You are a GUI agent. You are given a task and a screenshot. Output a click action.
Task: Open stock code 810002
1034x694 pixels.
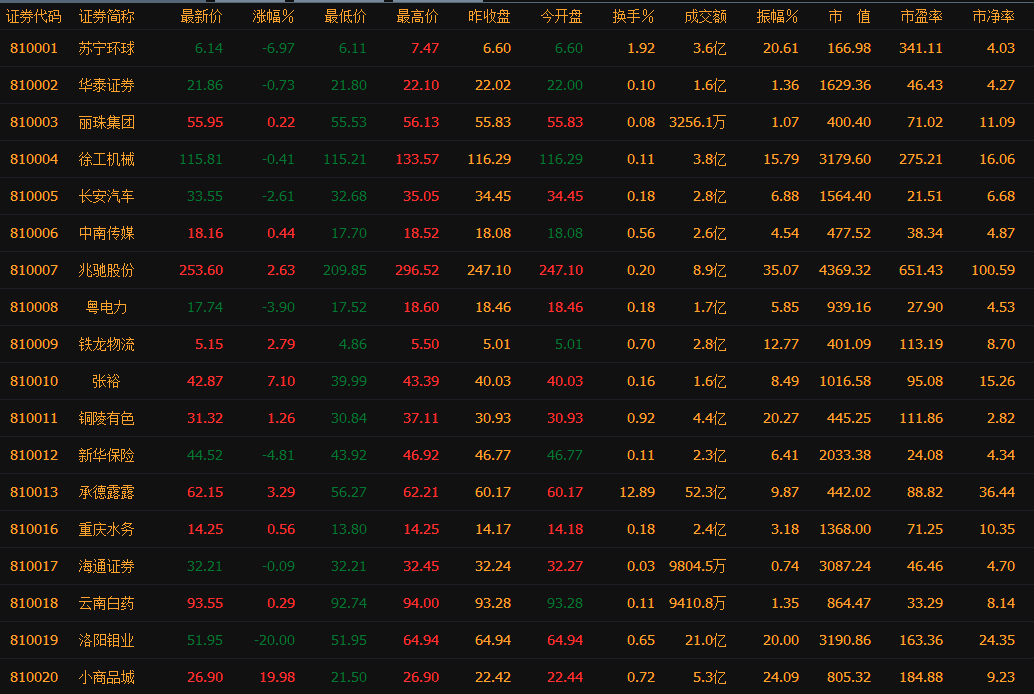tap(34, 85)
